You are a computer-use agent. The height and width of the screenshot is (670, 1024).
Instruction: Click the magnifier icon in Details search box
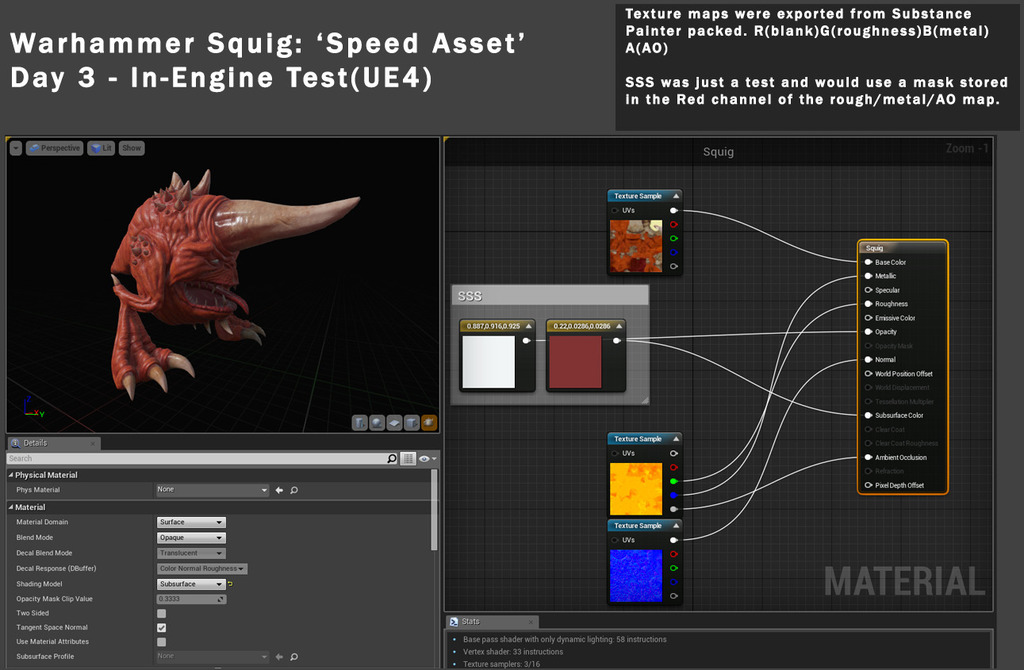pos(392,458)
